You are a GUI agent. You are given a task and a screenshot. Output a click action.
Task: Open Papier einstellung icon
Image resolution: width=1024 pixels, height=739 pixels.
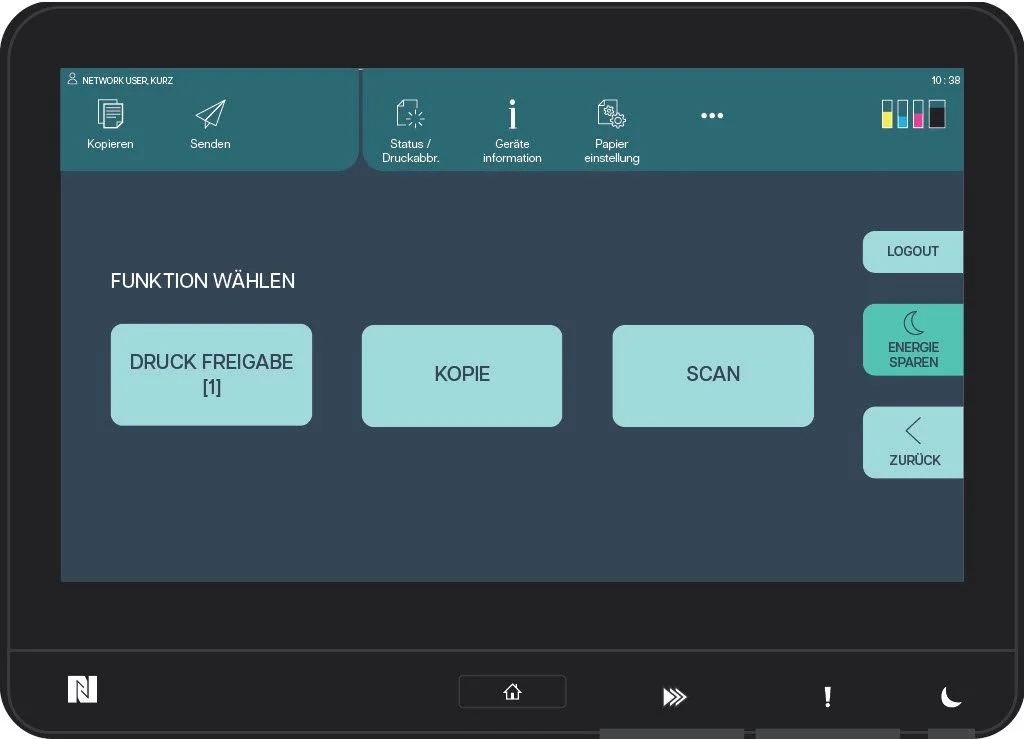tap(611, 114)
